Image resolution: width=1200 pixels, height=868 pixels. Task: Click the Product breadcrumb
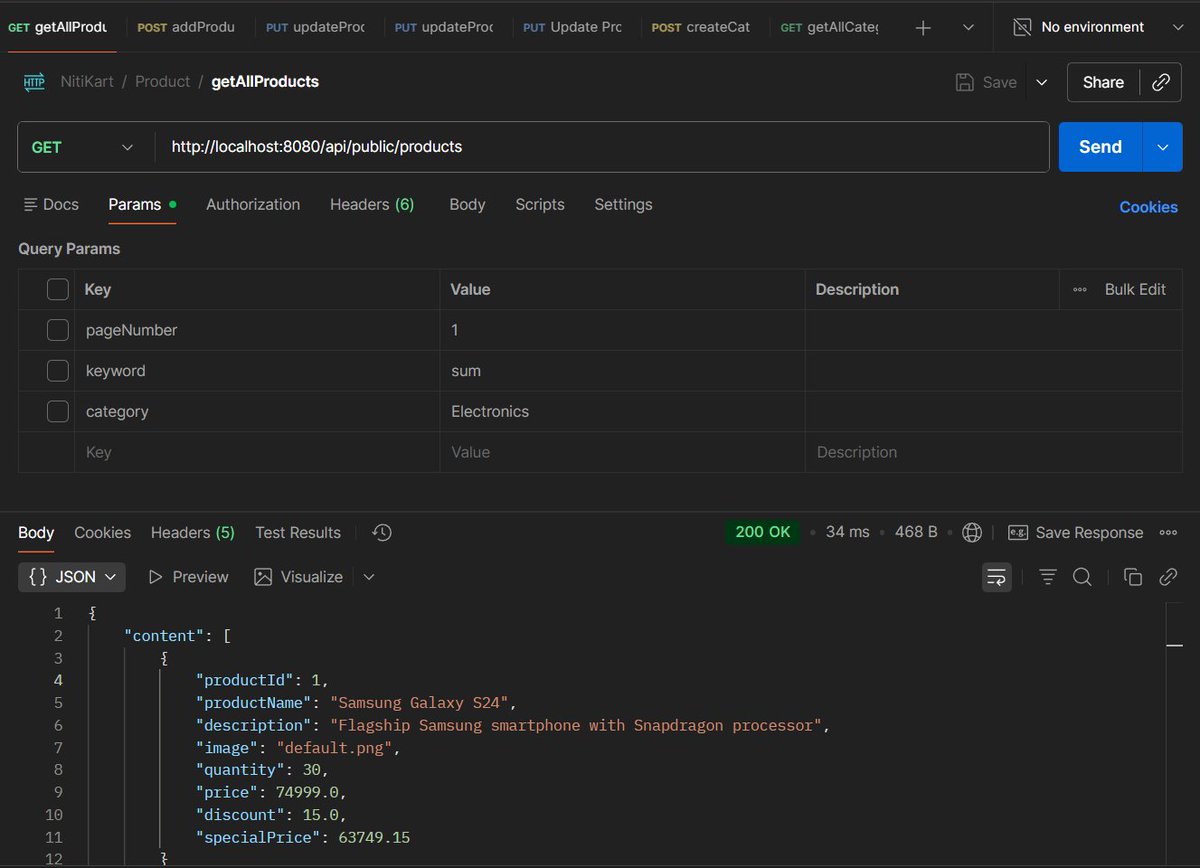click(162, 82)
